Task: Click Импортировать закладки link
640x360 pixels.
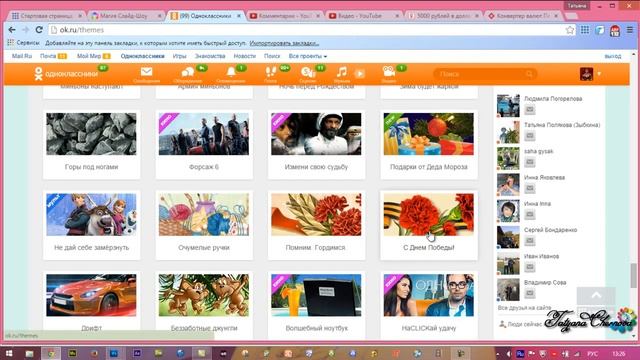Action: (284, 43)
